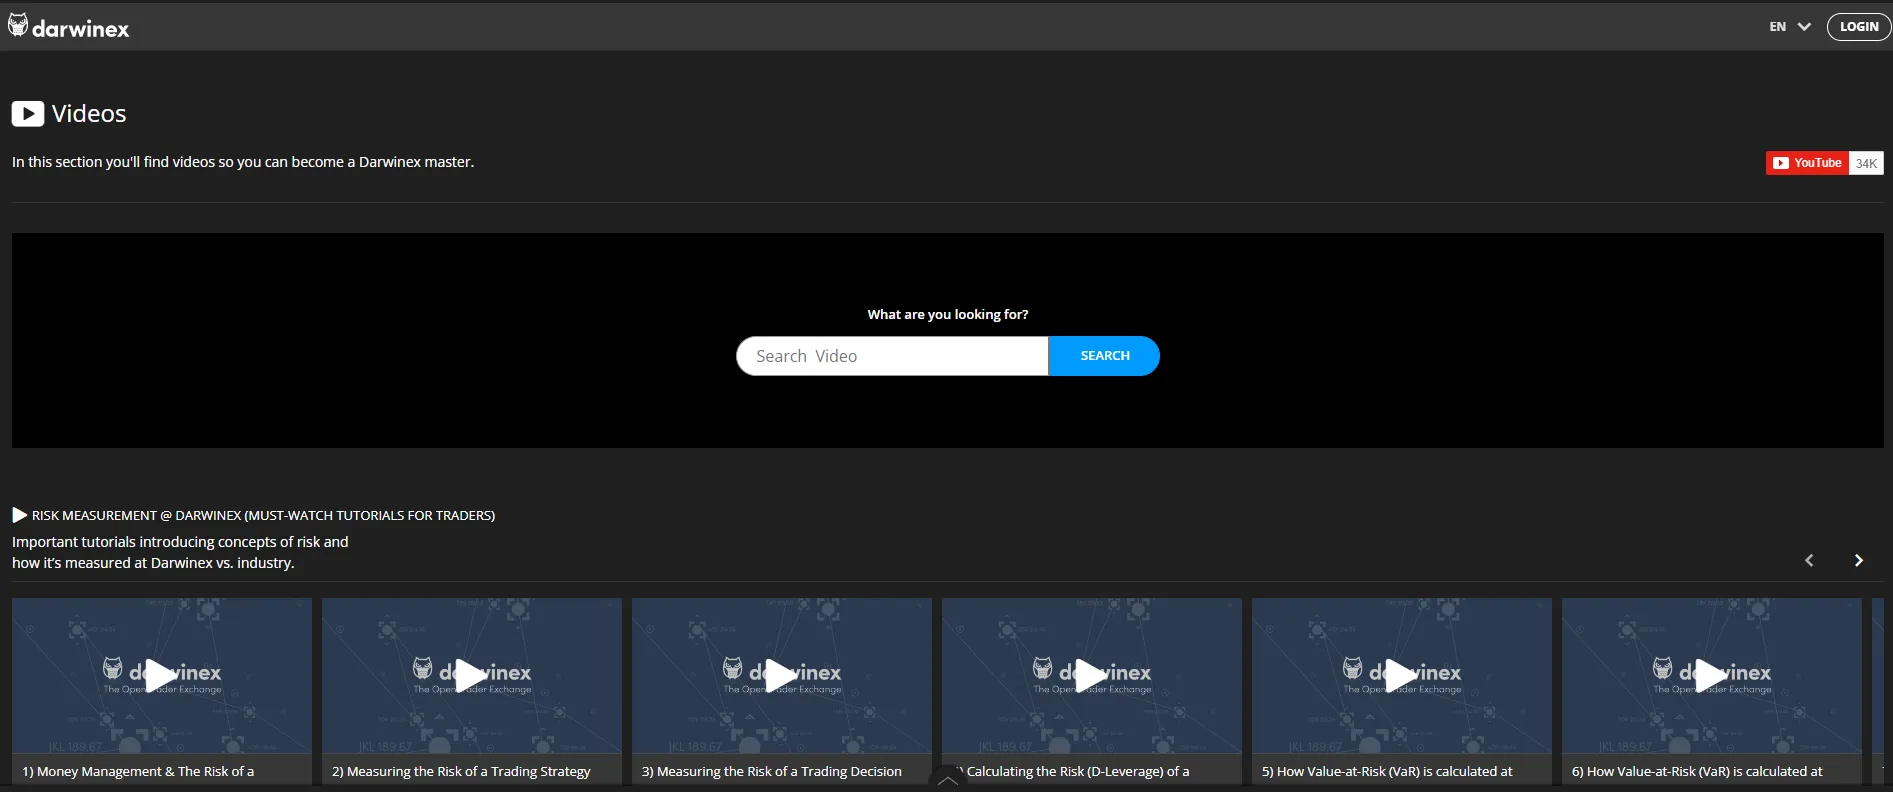This screenshot has height=792, width=1893.
Task: Open Risk Measurement @ Darwinex playlist title
Action: (263, 516)
